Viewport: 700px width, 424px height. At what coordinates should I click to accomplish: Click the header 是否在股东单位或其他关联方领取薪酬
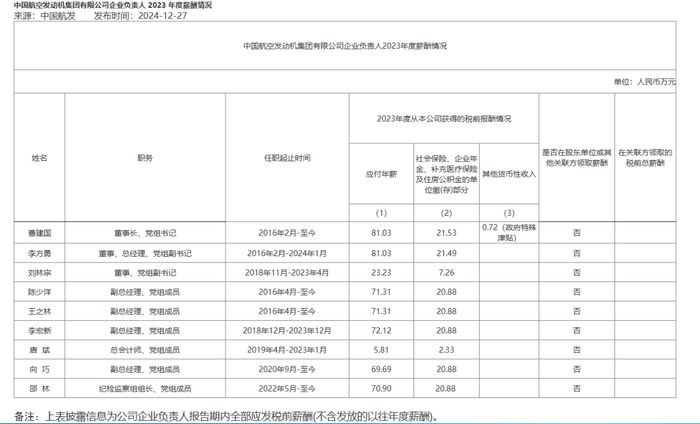(x=577, y=158)
